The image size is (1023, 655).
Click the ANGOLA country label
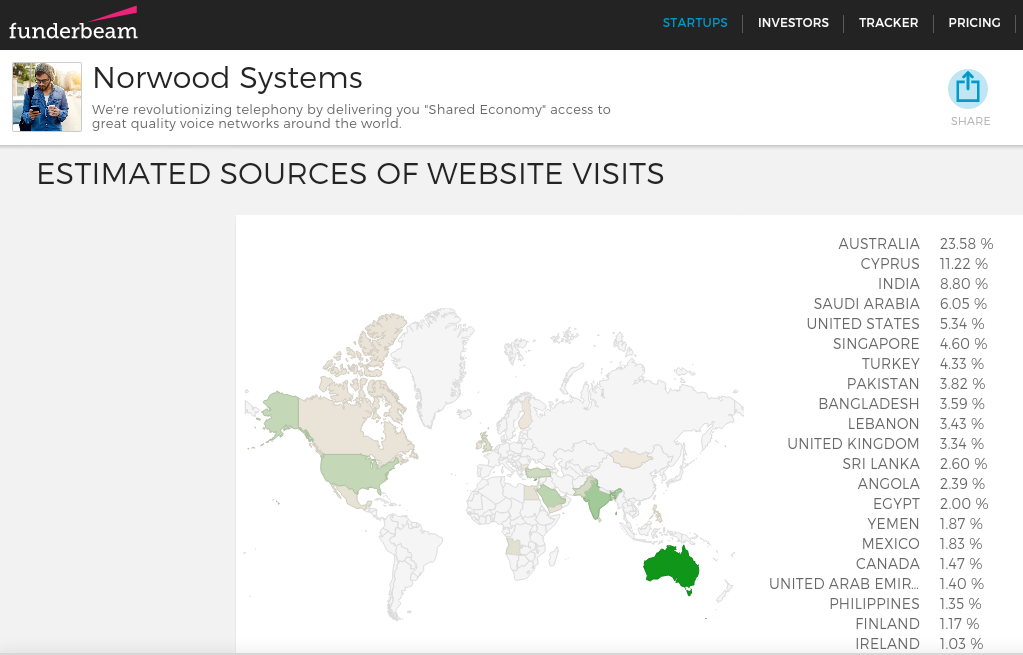click(889, 484)
